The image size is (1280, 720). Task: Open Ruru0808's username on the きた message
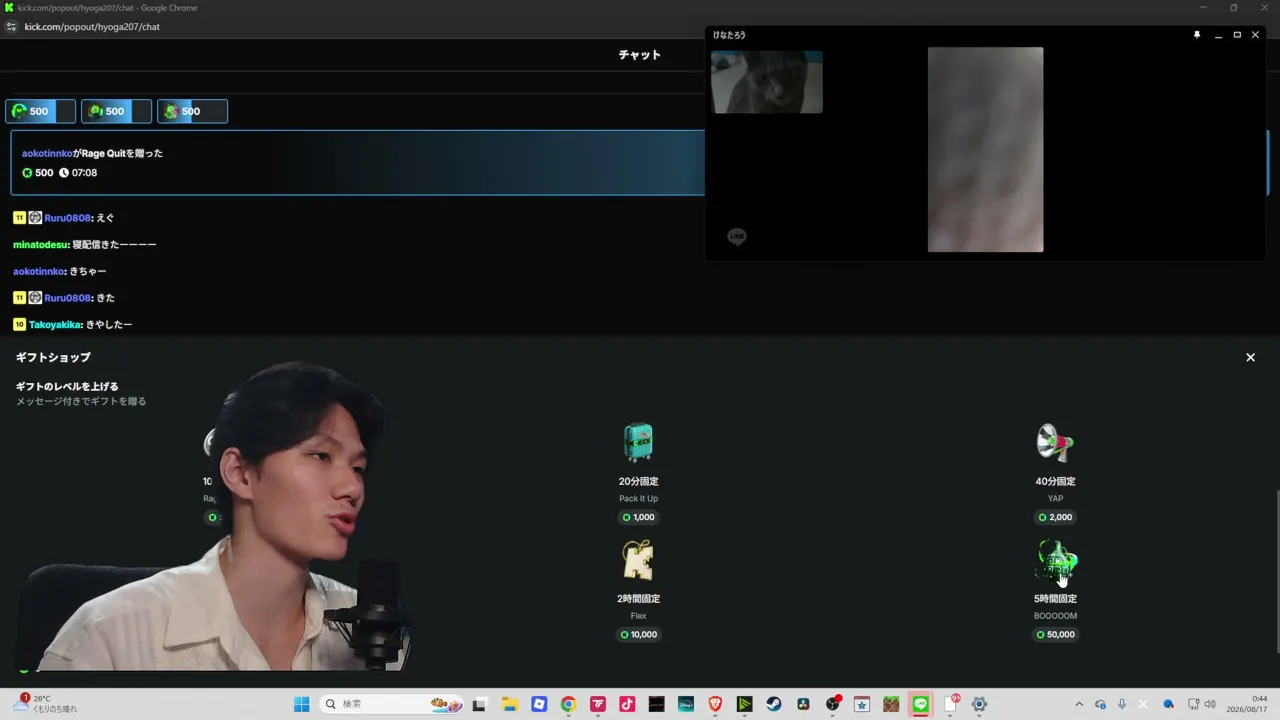click(x=68, y=297)
